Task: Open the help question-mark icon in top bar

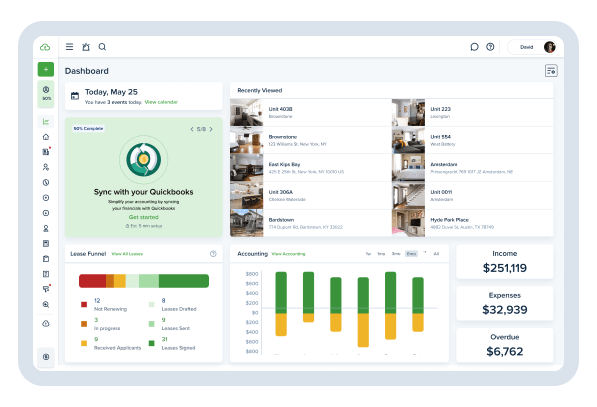Action: 490,47
